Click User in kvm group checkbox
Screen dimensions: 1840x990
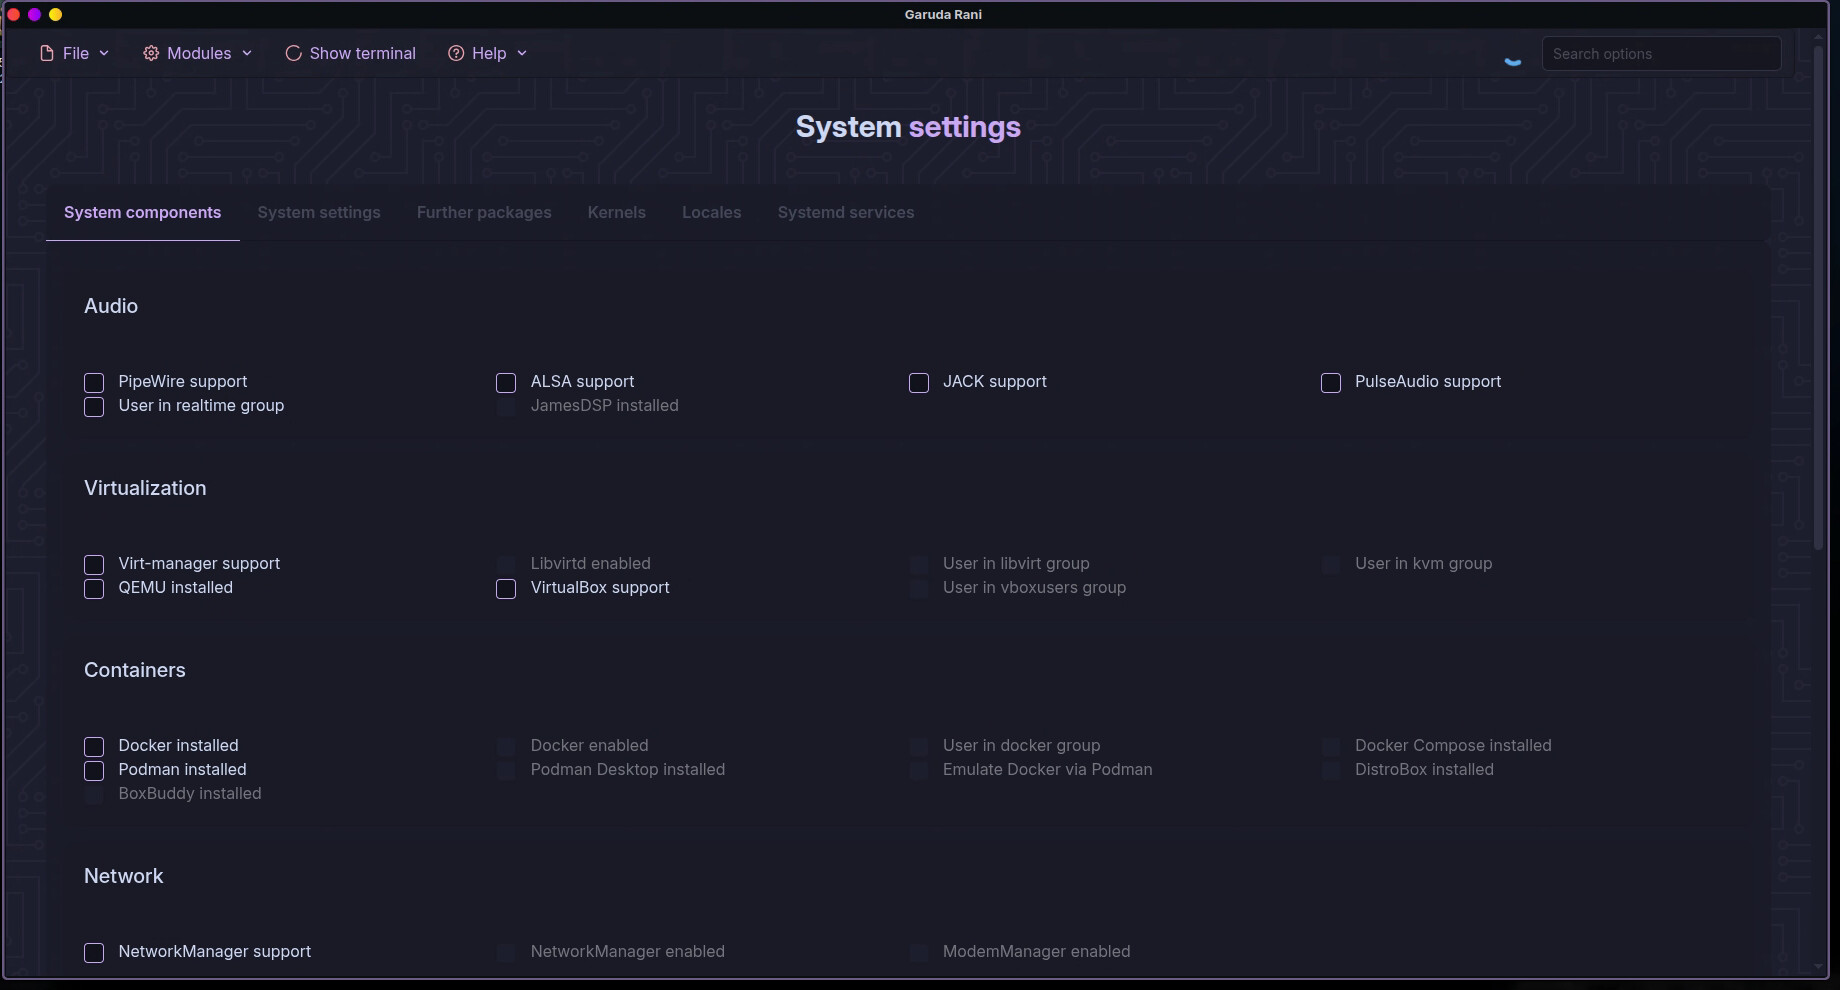1331,565
